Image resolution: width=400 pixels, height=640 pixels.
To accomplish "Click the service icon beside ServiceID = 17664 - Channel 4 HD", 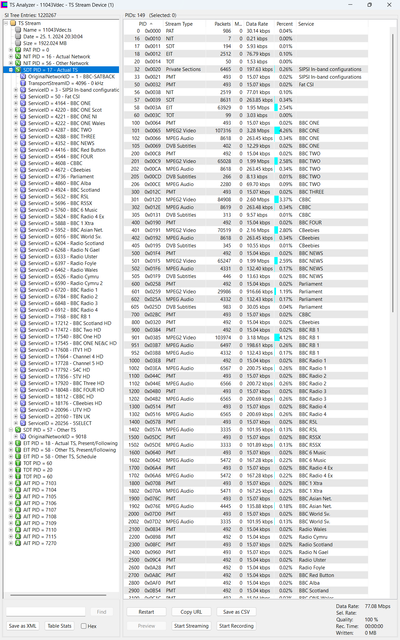I will click(x=23, y=356).
